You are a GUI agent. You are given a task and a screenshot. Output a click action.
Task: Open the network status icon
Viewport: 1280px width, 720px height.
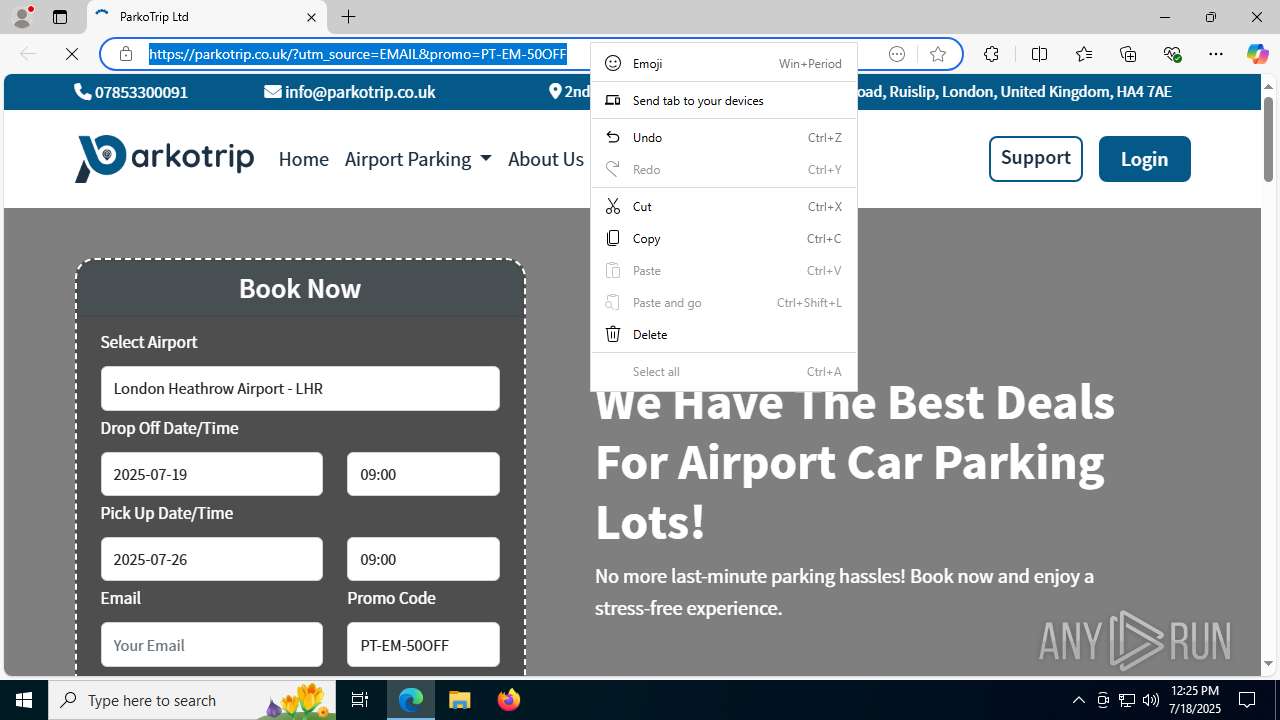pos(1126,700)
